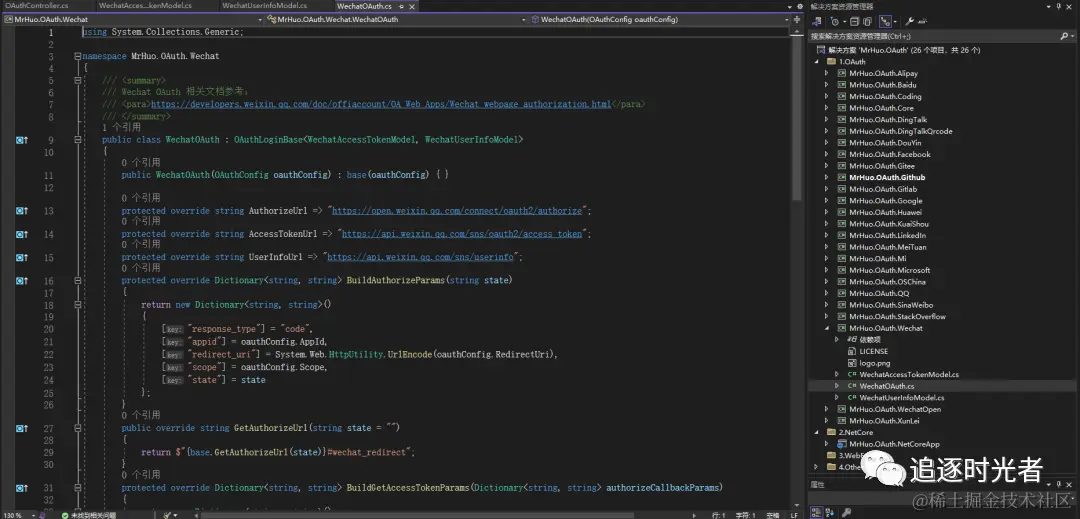Select MrHuo.OAuth.StackOverflow project
The width and height of the screenshot is (1080, 519).
click(x=897, y=317)
